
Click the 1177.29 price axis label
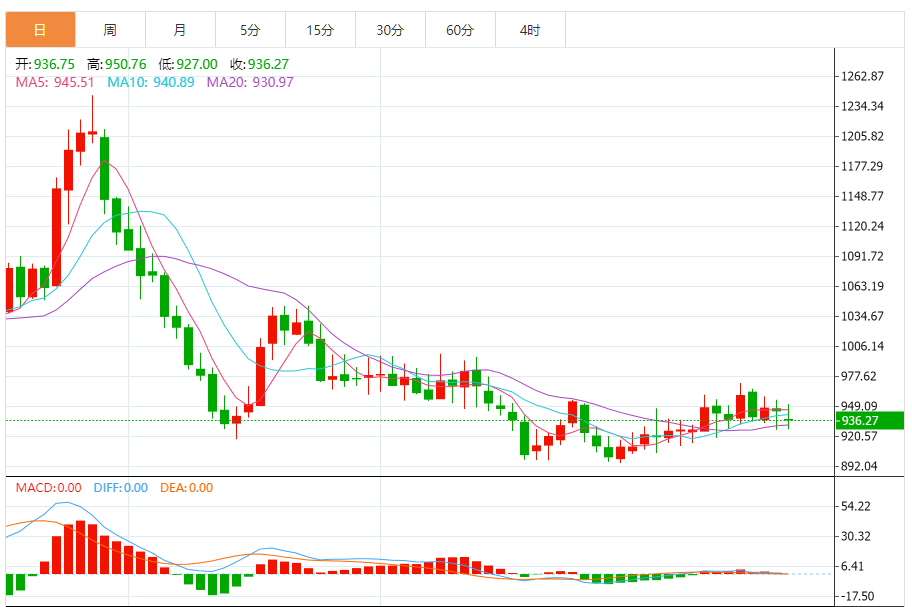862,166
